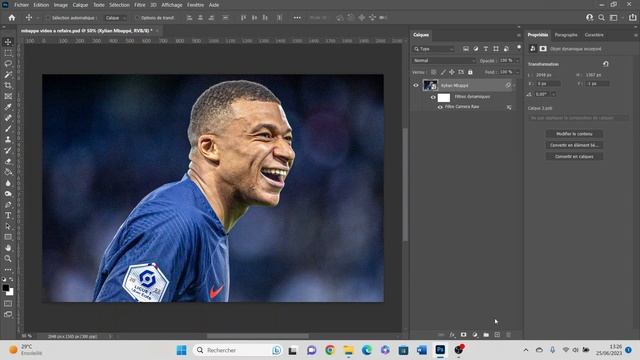Toggle lock image pixels brush icon
The height and width of the screenshot is (360, 640).
(x=443, y=72)
